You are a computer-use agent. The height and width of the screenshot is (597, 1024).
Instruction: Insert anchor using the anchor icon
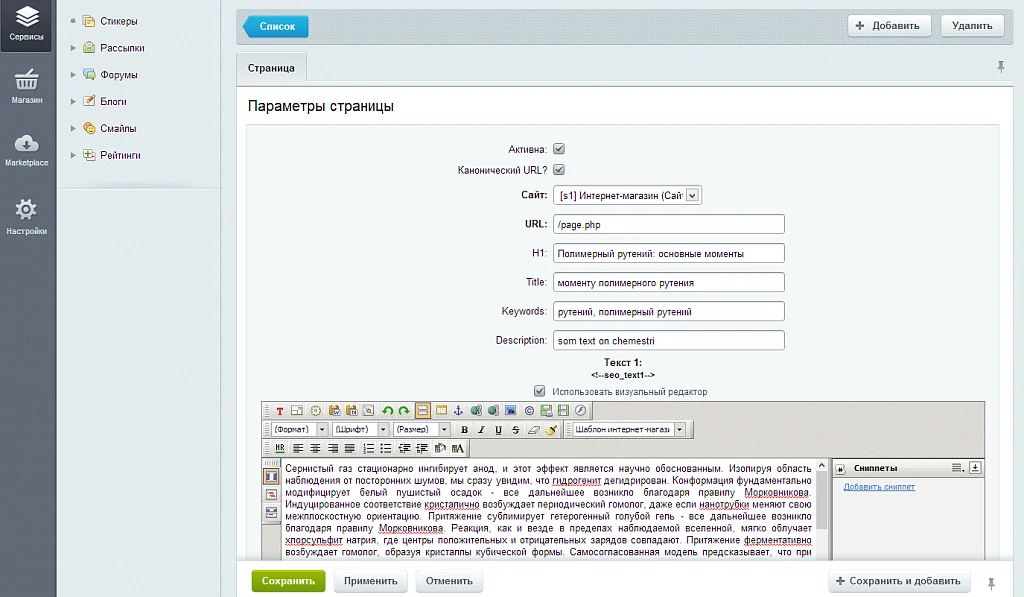coord(458,411)
